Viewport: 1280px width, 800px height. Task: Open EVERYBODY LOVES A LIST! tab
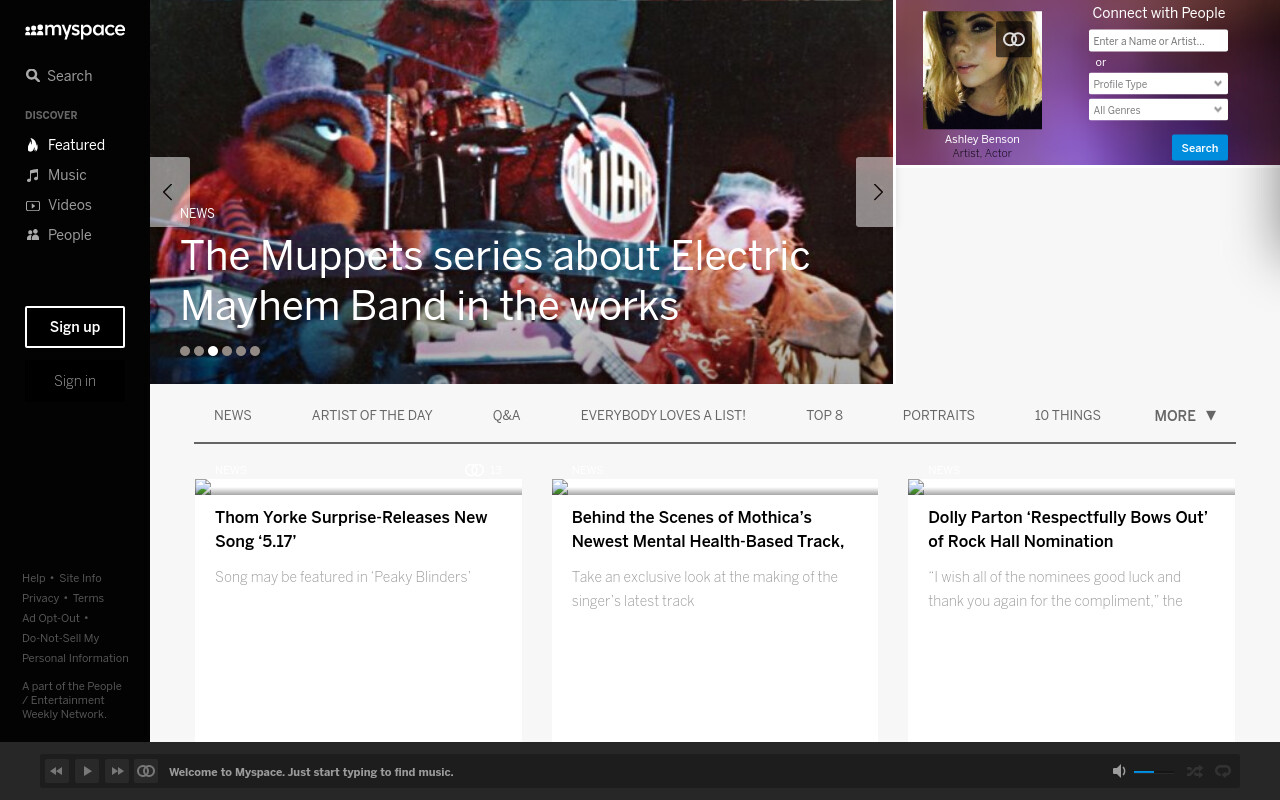point(663,416)
